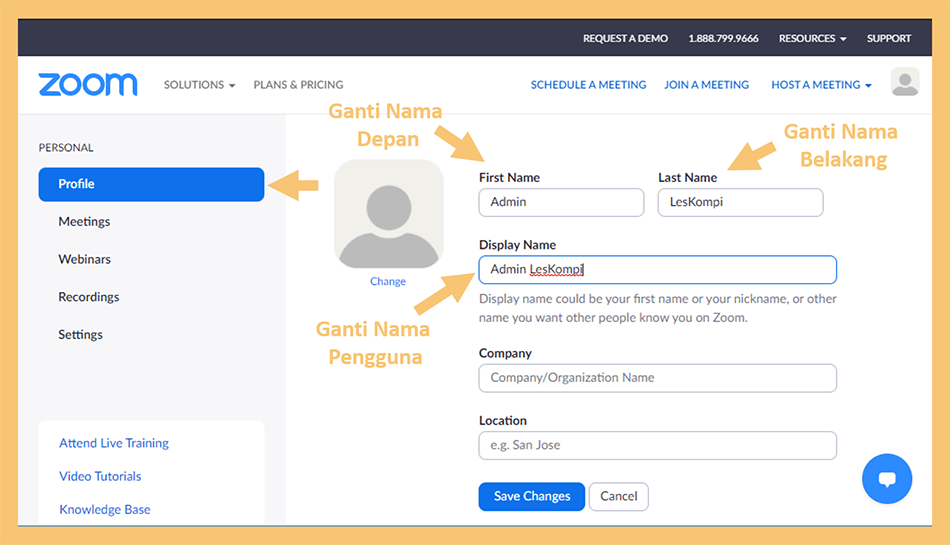Screen dimensions: 950x545
Task: Open Plans & Pricing page
Action: [x=298, y=85]
